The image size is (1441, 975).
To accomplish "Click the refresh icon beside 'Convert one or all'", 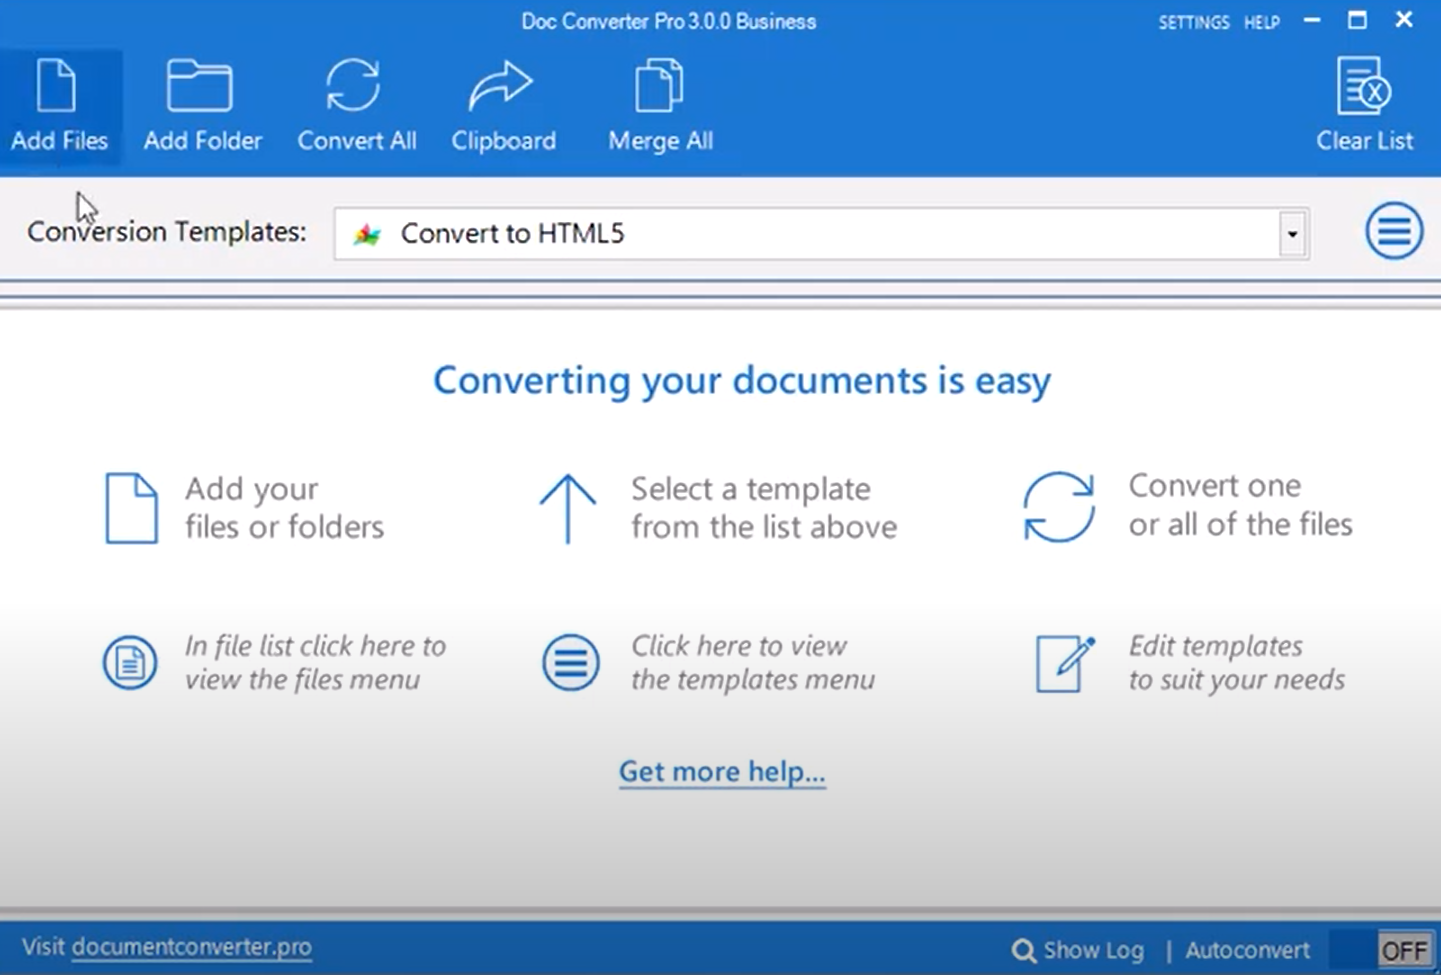I will tap(1059, 507).
